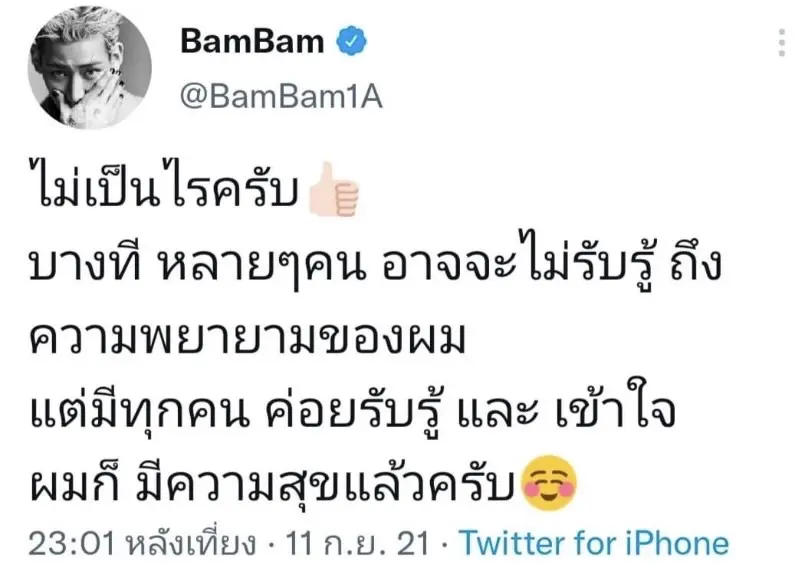Click the date 11 ก.ย. 21
This screenshot has width=808, height=587.
click(357, 544)
